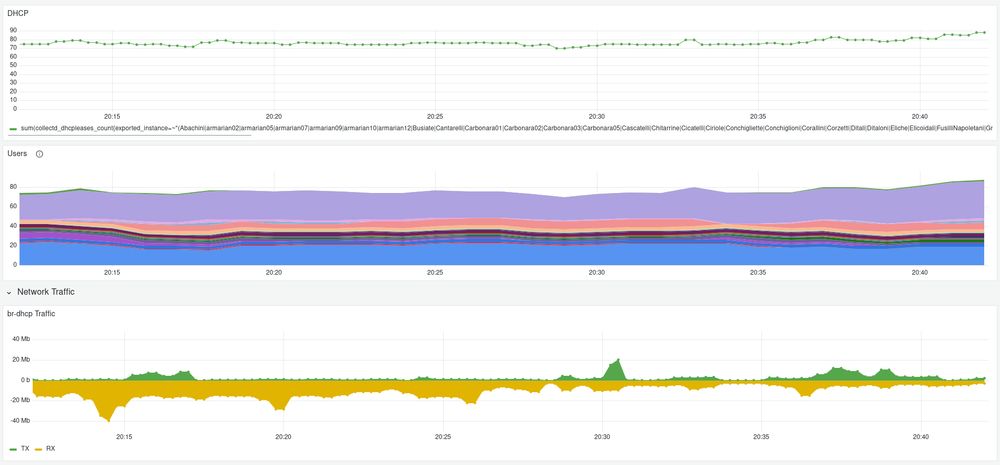
Task: Click the yellow RX legend color swatch
Action: [x=38, y=449]
